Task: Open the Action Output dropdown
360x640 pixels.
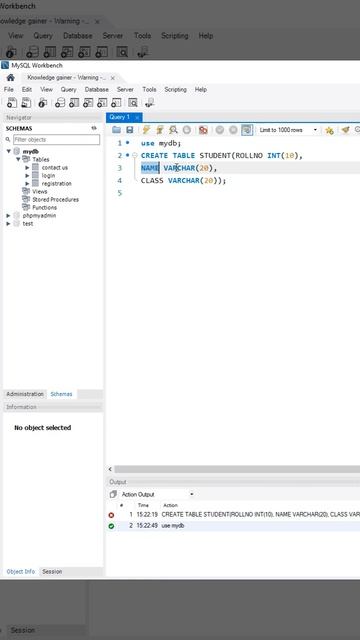Action: 158,494
